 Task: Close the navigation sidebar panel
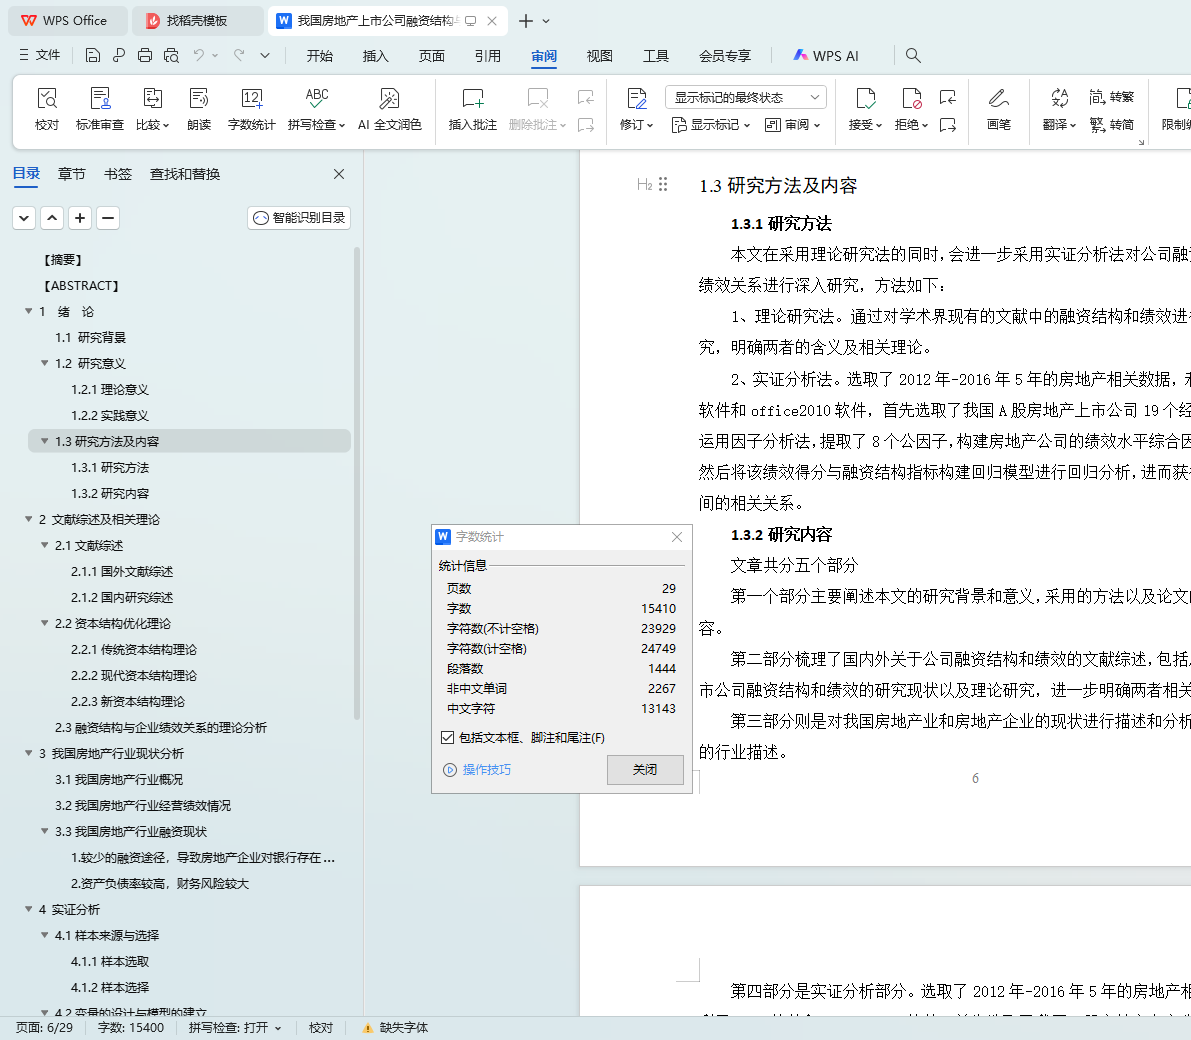click(339, 174)
